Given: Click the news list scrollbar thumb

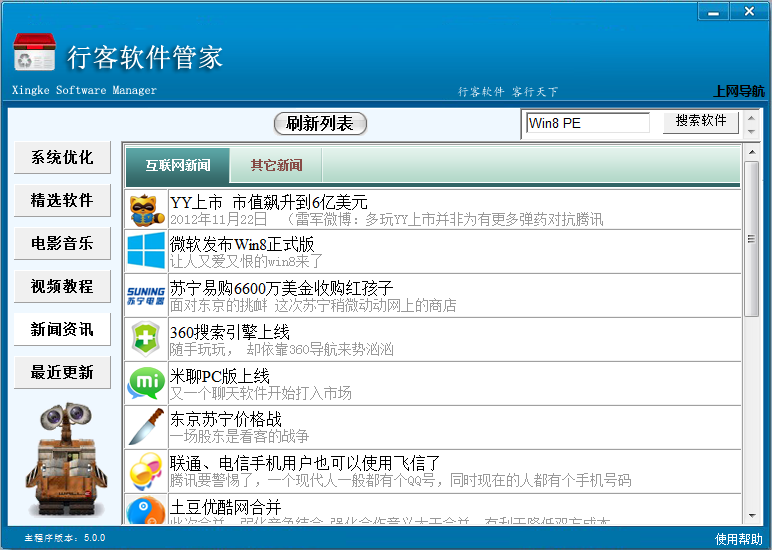Looking at the screenshot, I should pyautogui.click(x=751, y=239).
